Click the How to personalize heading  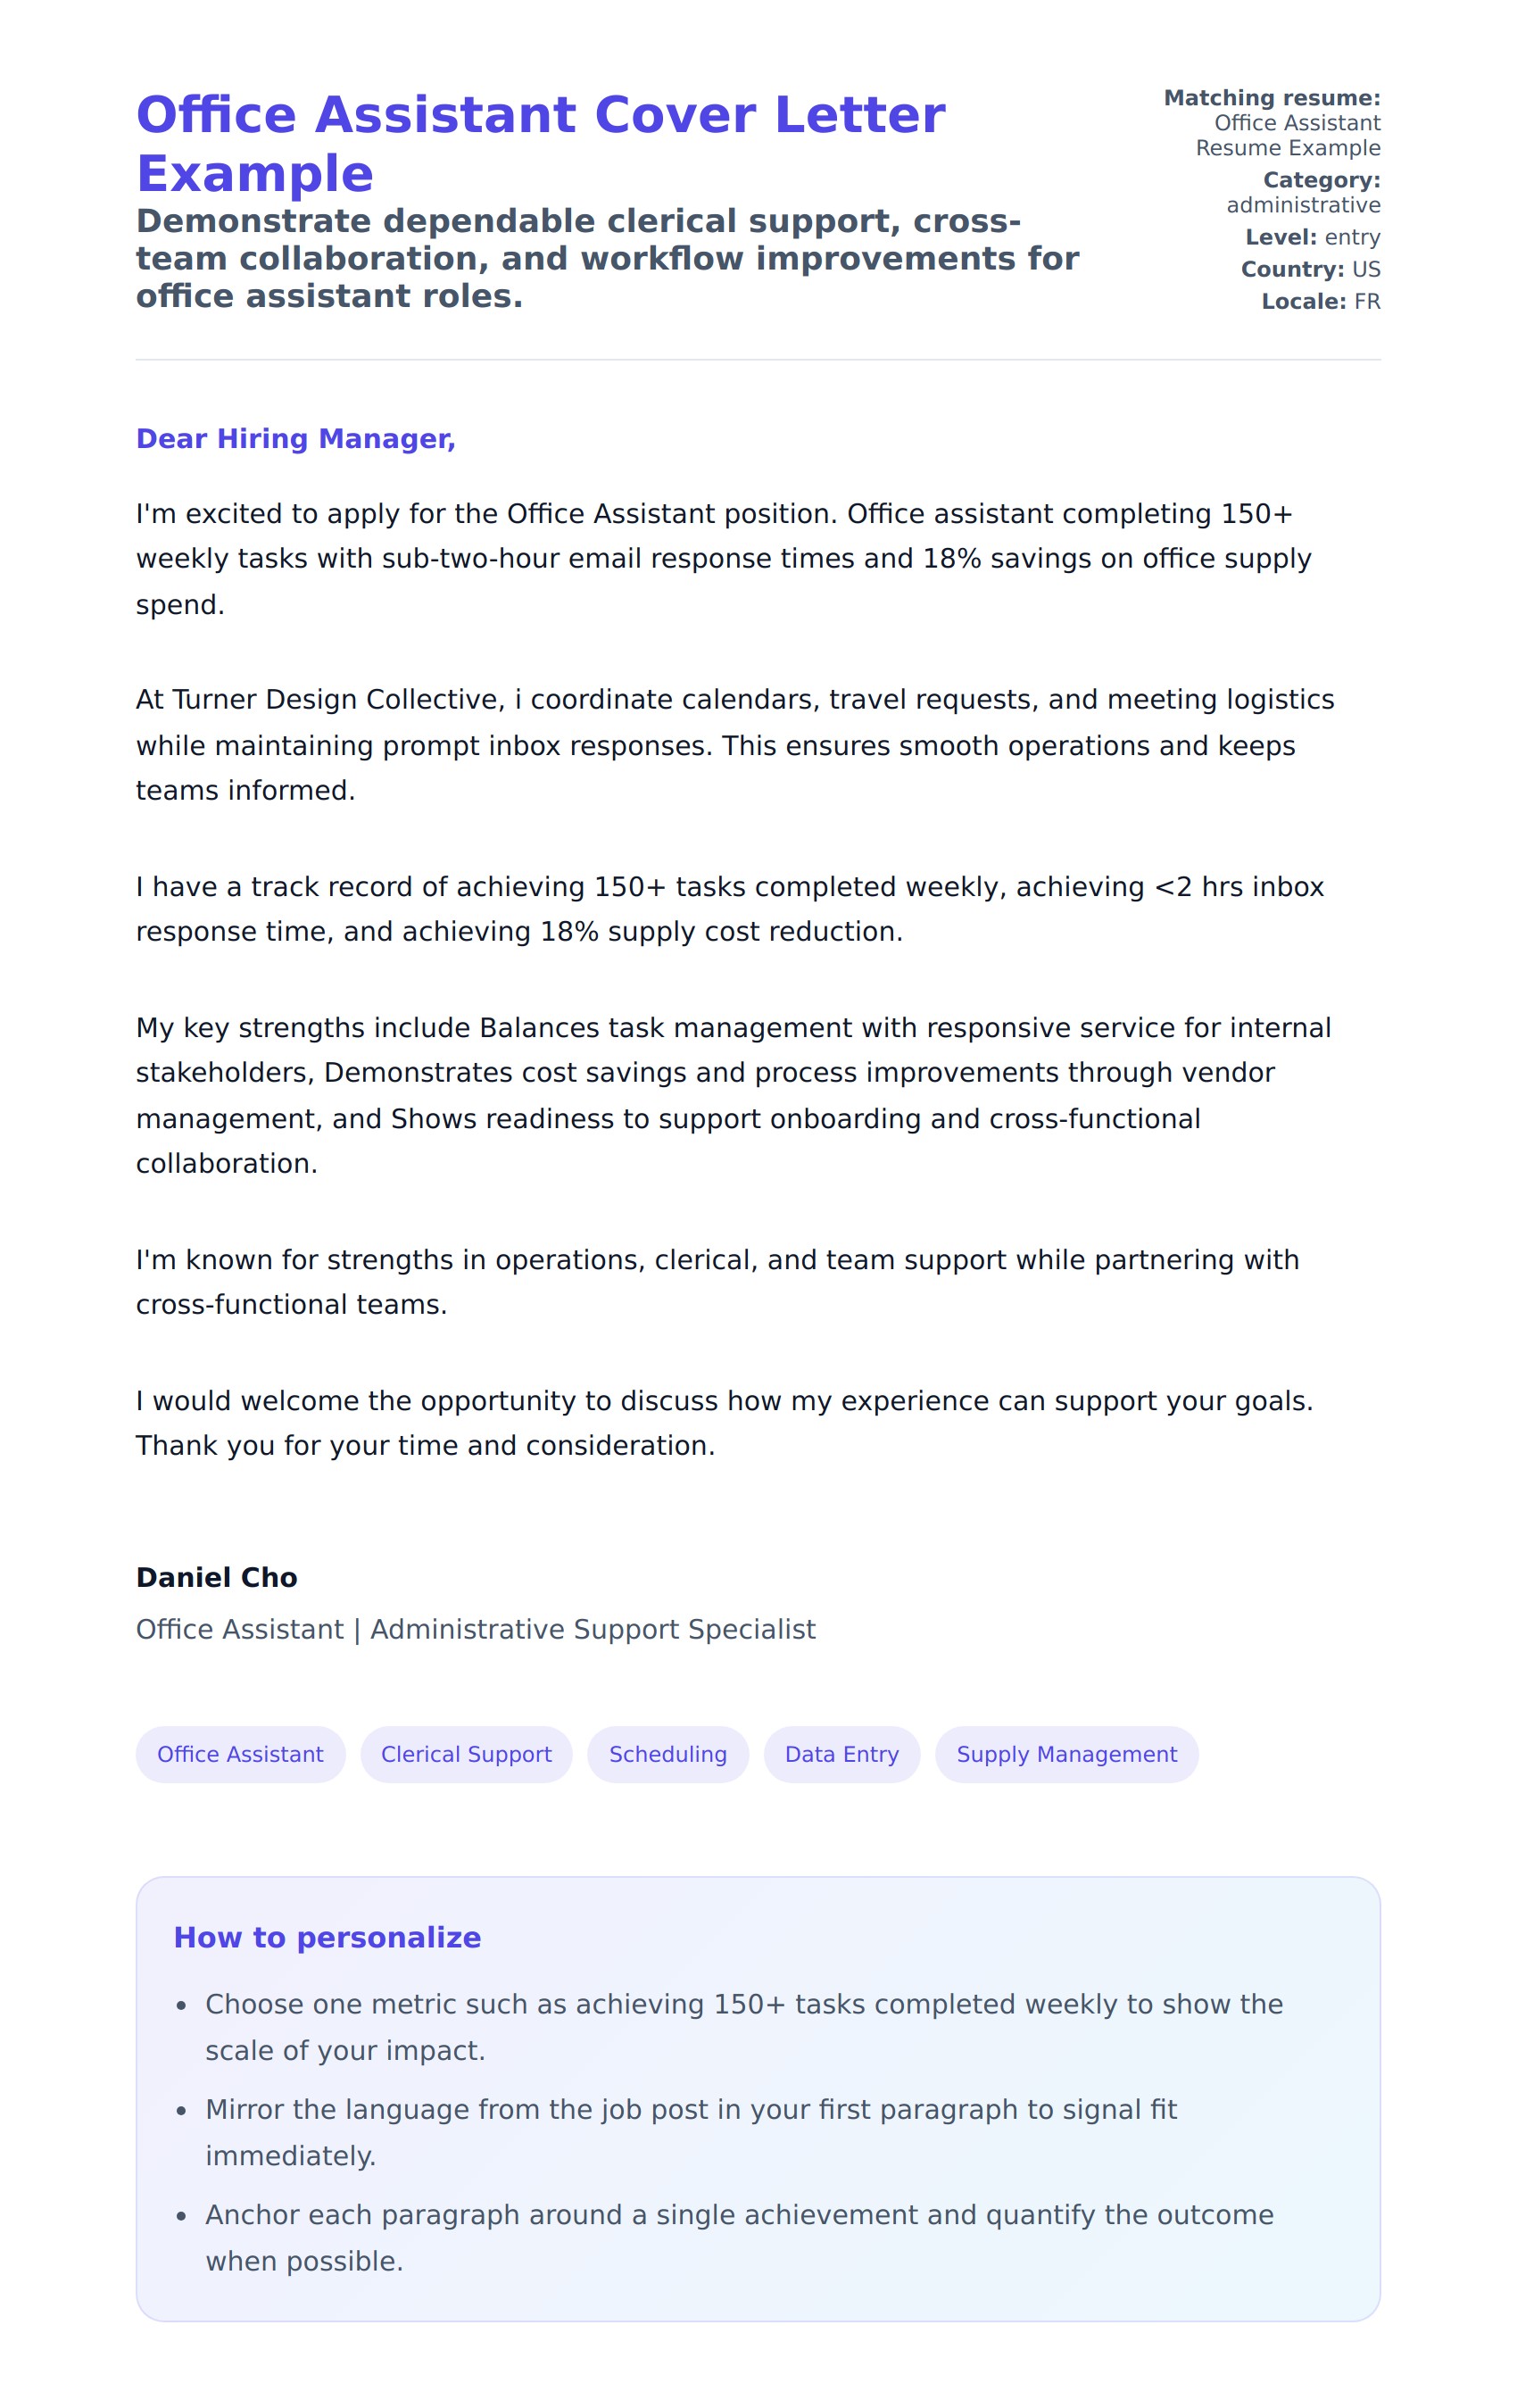[327, 1937]
